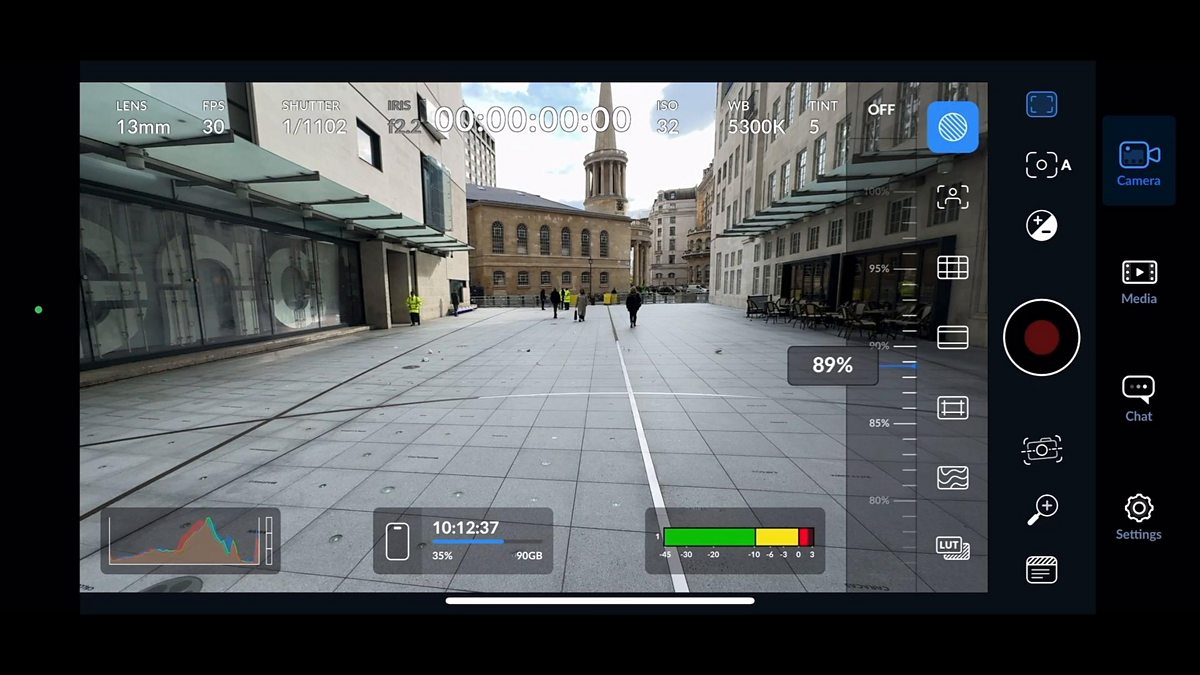Viewport: 1200px width, 675px height.
Task: Toggle the zebra stripes overlay button
Action: coord(952,127)
